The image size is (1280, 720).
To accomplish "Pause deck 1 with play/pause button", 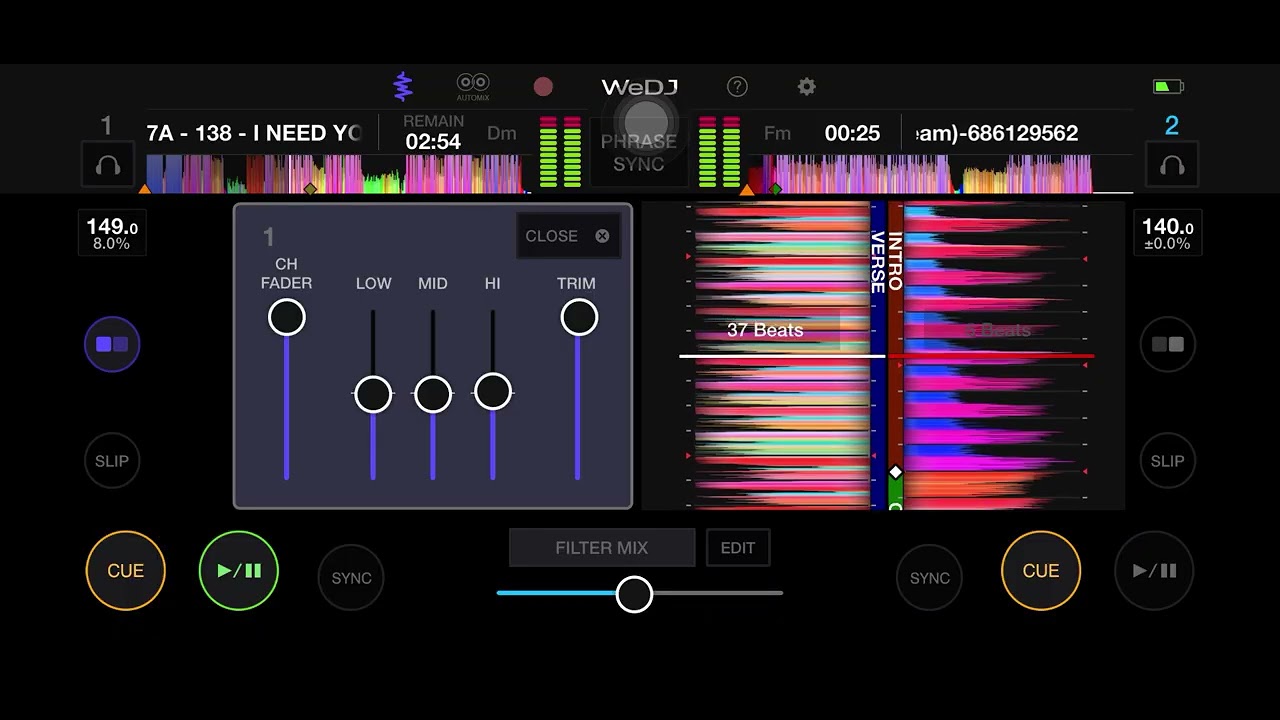I will (239, 570).
